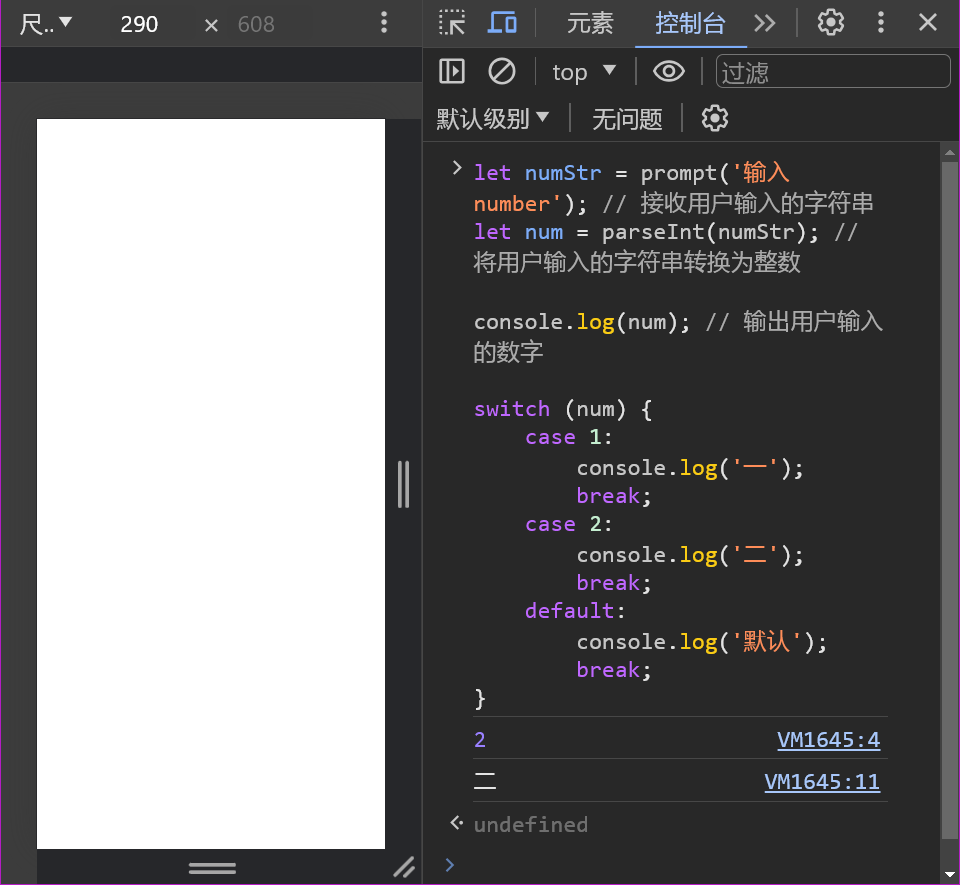Open DevTools settings gear in top bar
This screenshot has height=885, width=960.
[831, 23]
